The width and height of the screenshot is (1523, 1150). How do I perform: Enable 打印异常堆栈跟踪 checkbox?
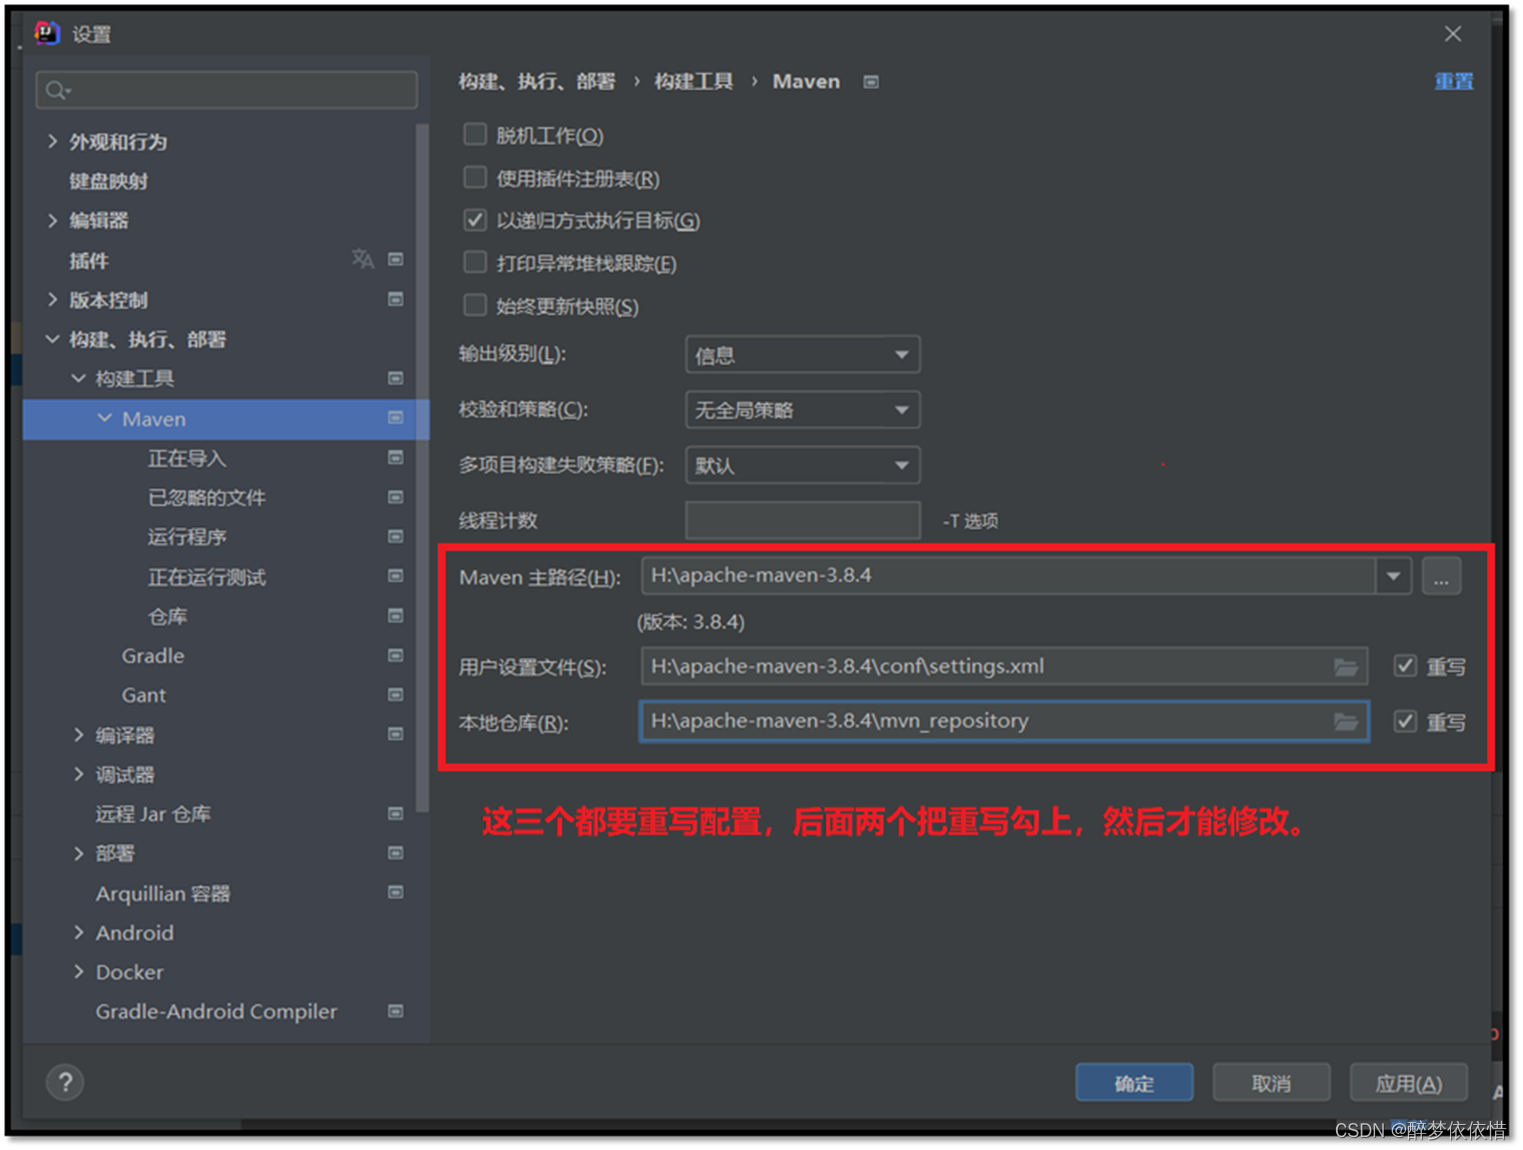point(475,262)
